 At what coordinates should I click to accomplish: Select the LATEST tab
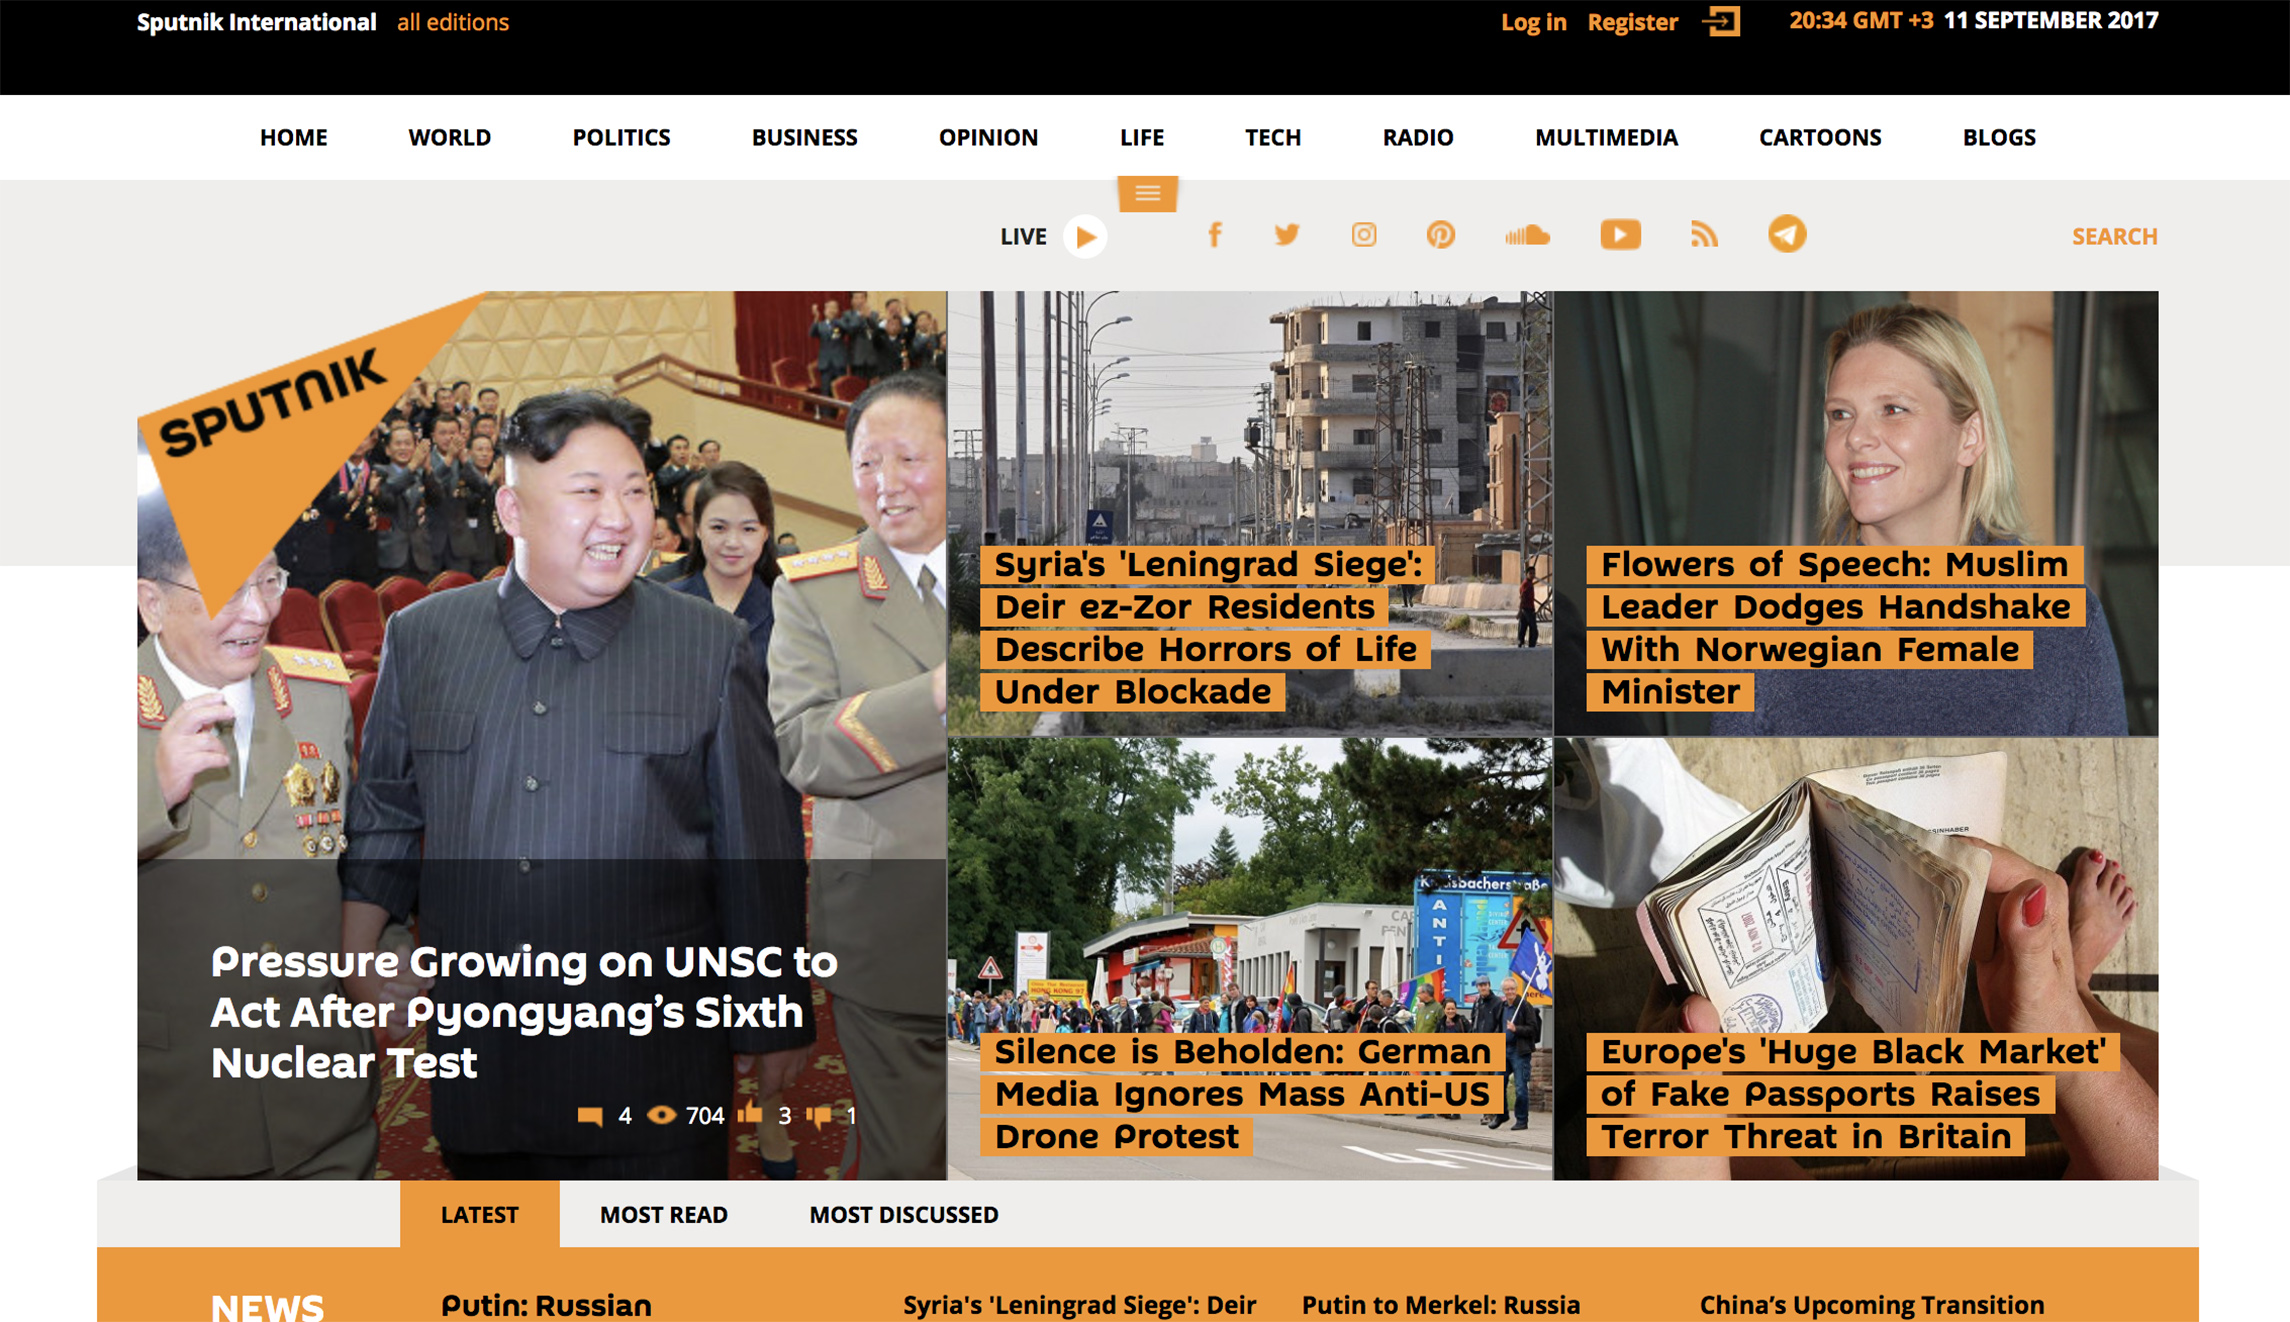pyautogui.click(x=480, y=1214)
